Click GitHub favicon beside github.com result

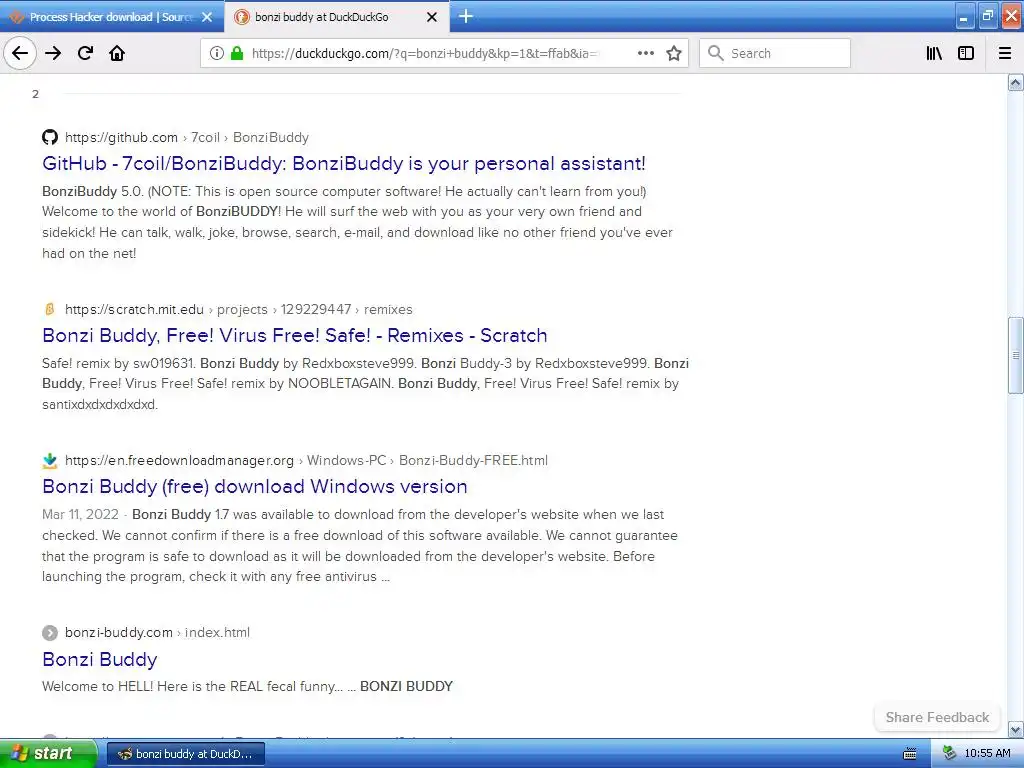click(50, 137)
